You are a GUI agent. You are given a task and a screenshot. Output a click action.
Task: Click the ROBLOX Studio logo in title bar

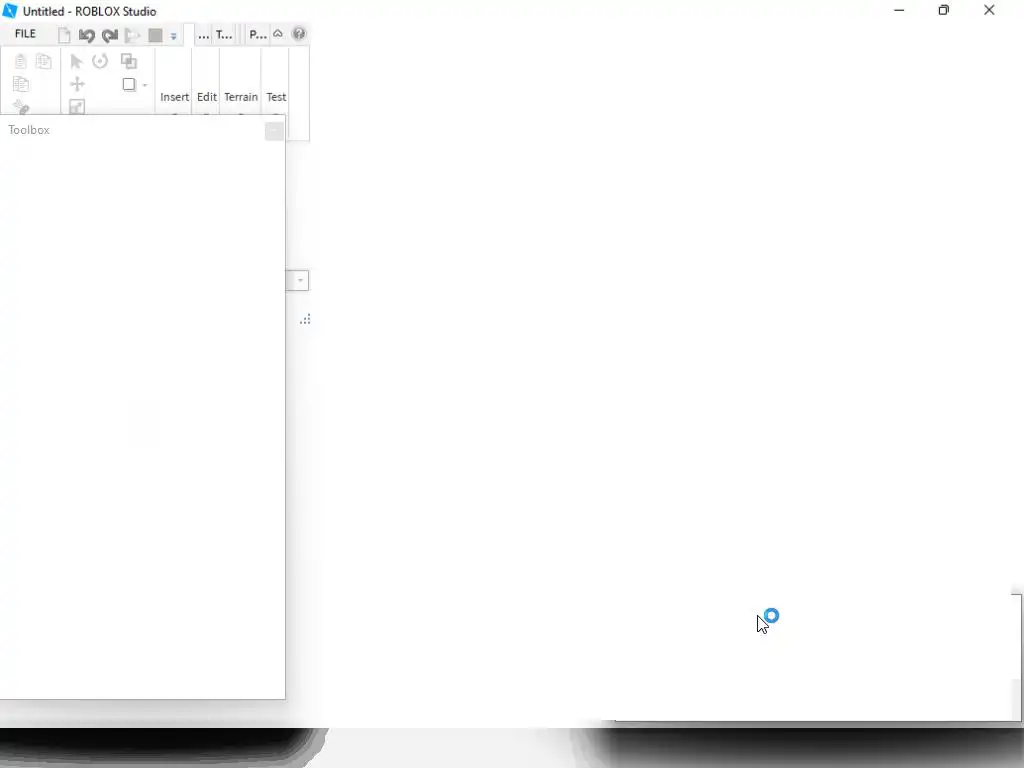[10, 10]
